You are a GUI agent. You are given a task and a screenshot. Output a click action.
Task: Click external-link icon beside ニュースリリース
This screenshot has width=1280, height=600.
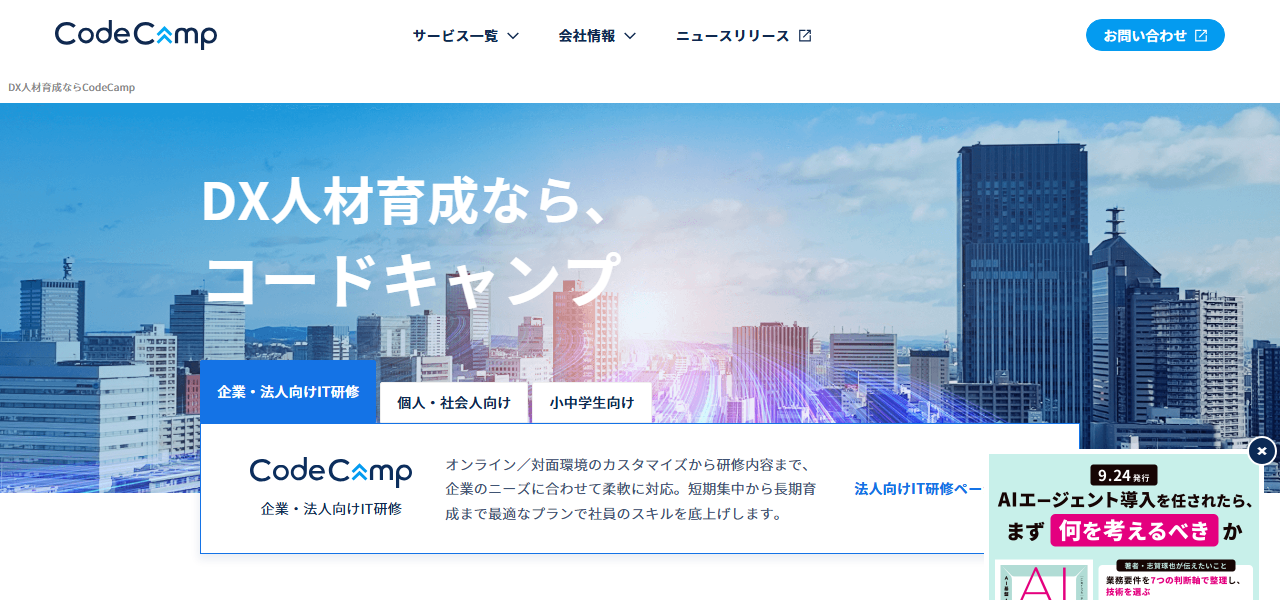[x=805, y=36]
